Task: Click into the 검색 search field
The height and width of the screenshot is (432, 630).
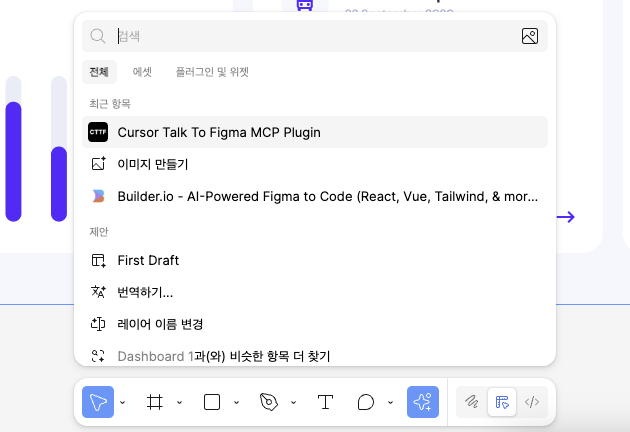Action: pos(315,36)
